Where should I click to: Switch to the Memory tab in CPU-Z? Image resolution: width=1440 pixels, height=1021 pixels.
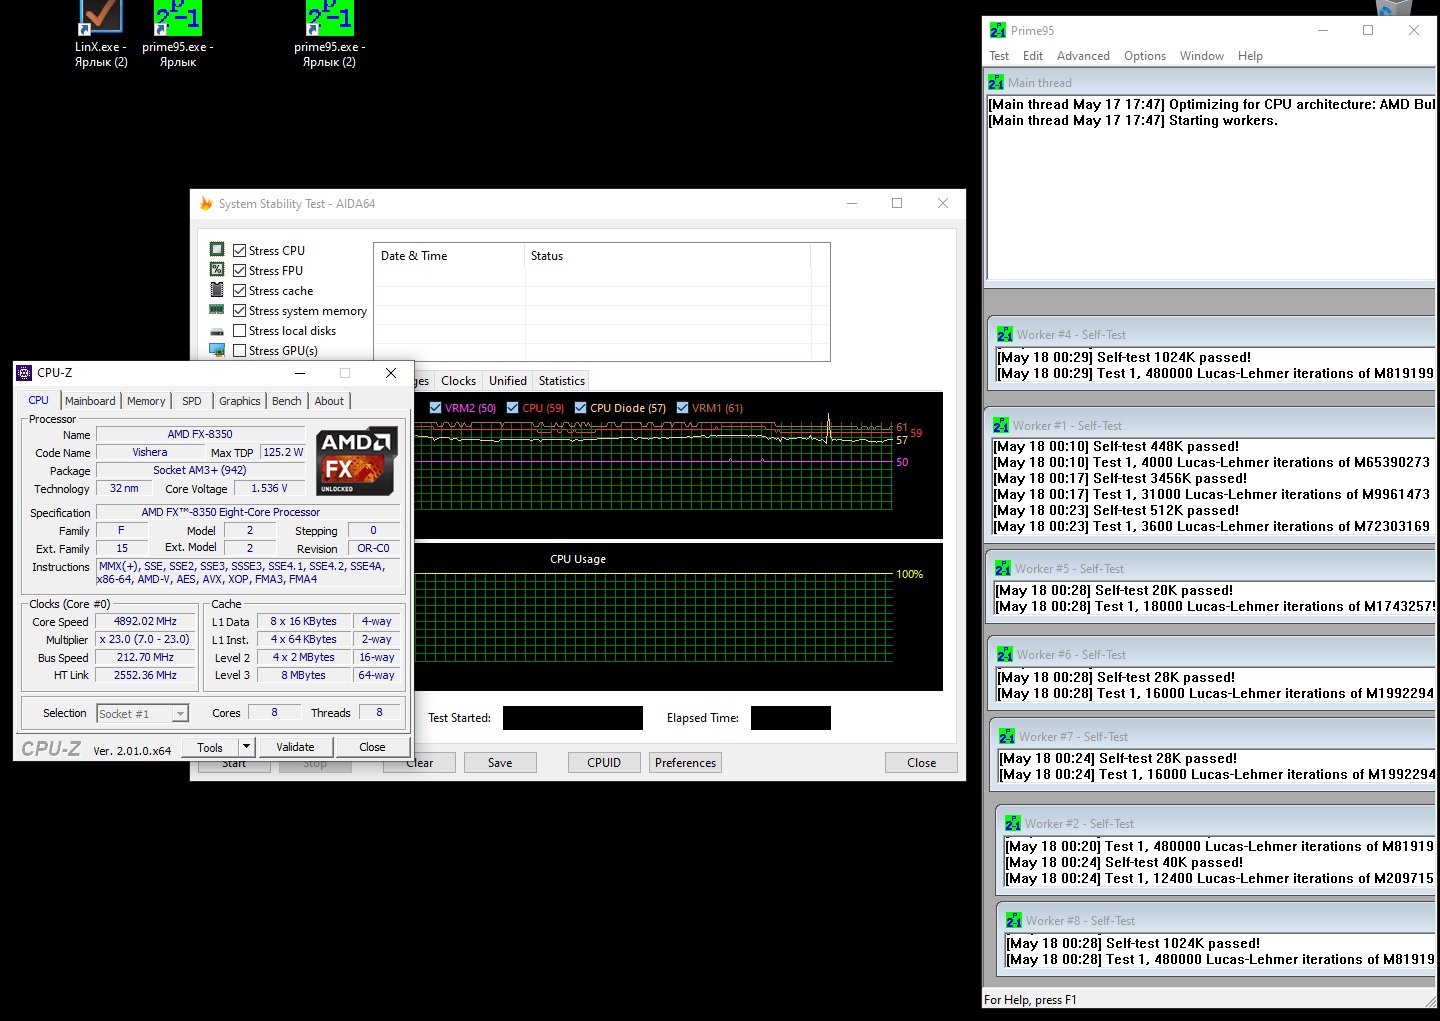pyautogui.click(x=146, y=401)
